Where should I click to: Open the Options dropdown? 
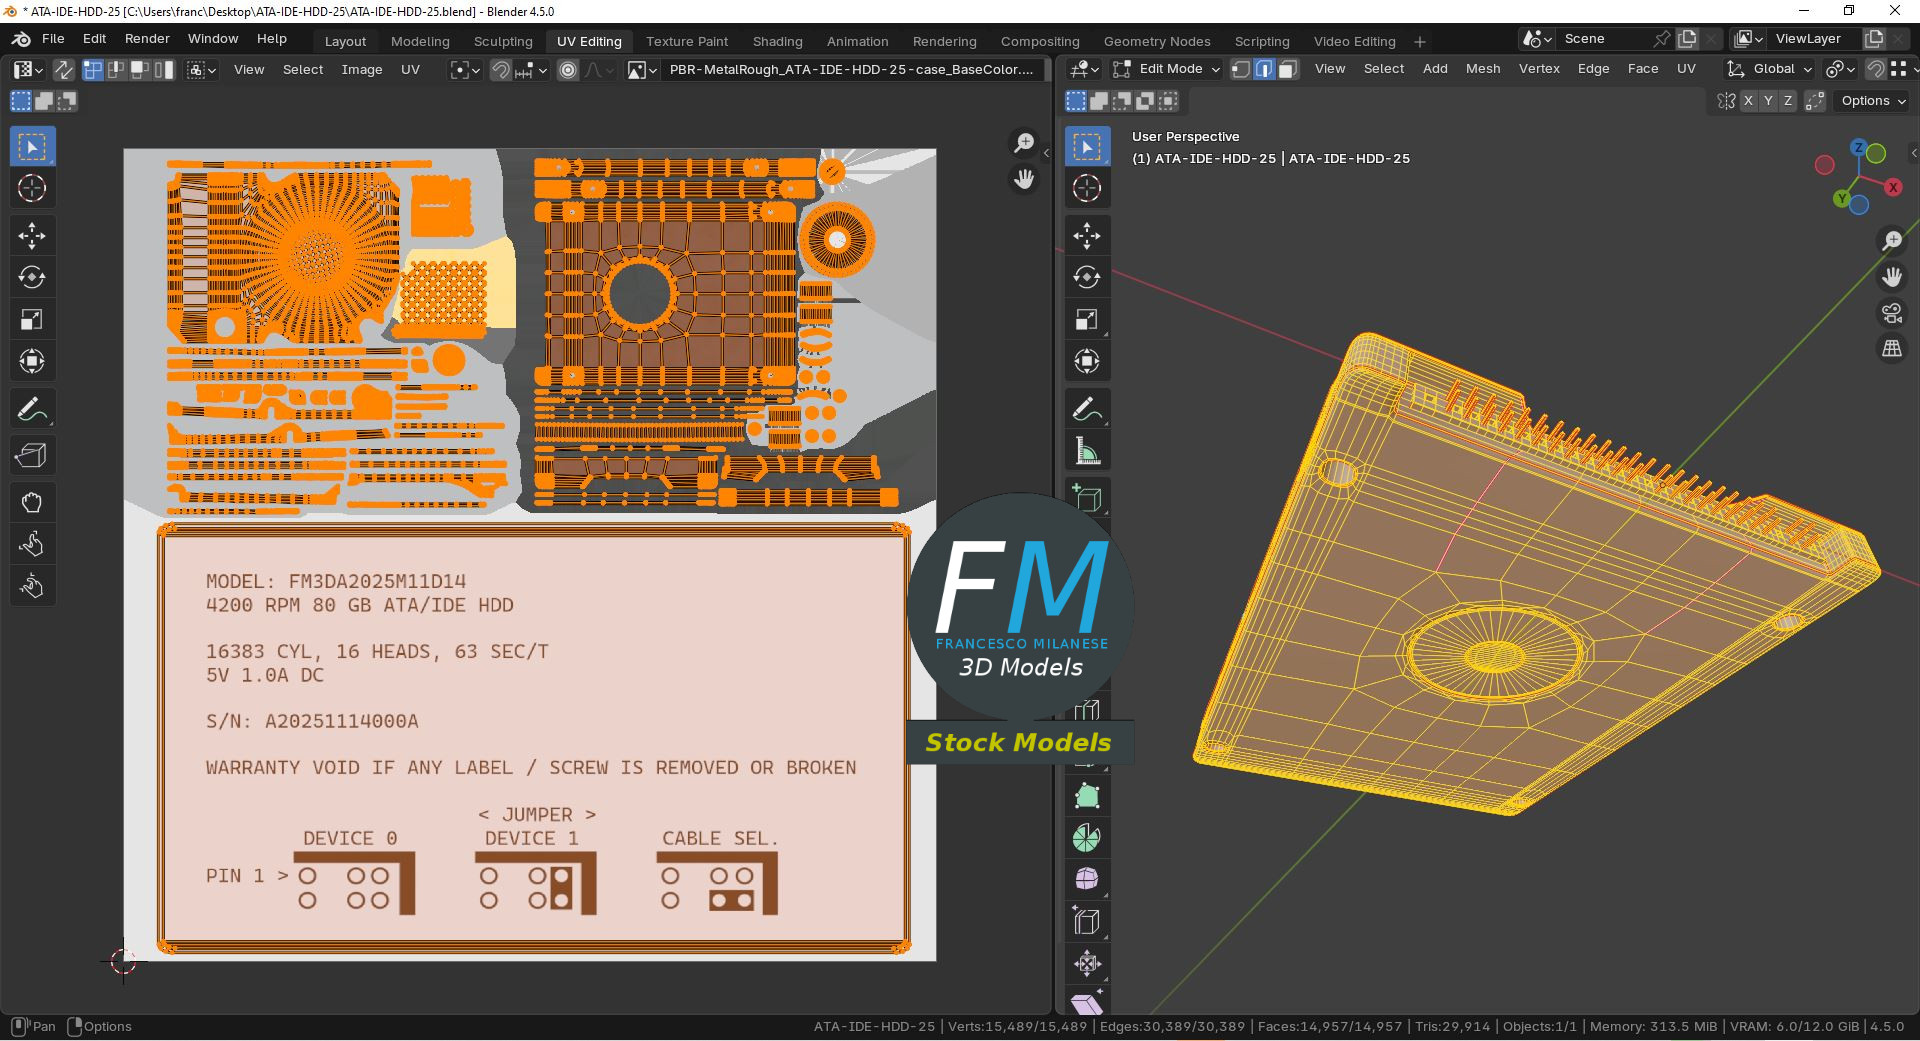click(1873, 101)
